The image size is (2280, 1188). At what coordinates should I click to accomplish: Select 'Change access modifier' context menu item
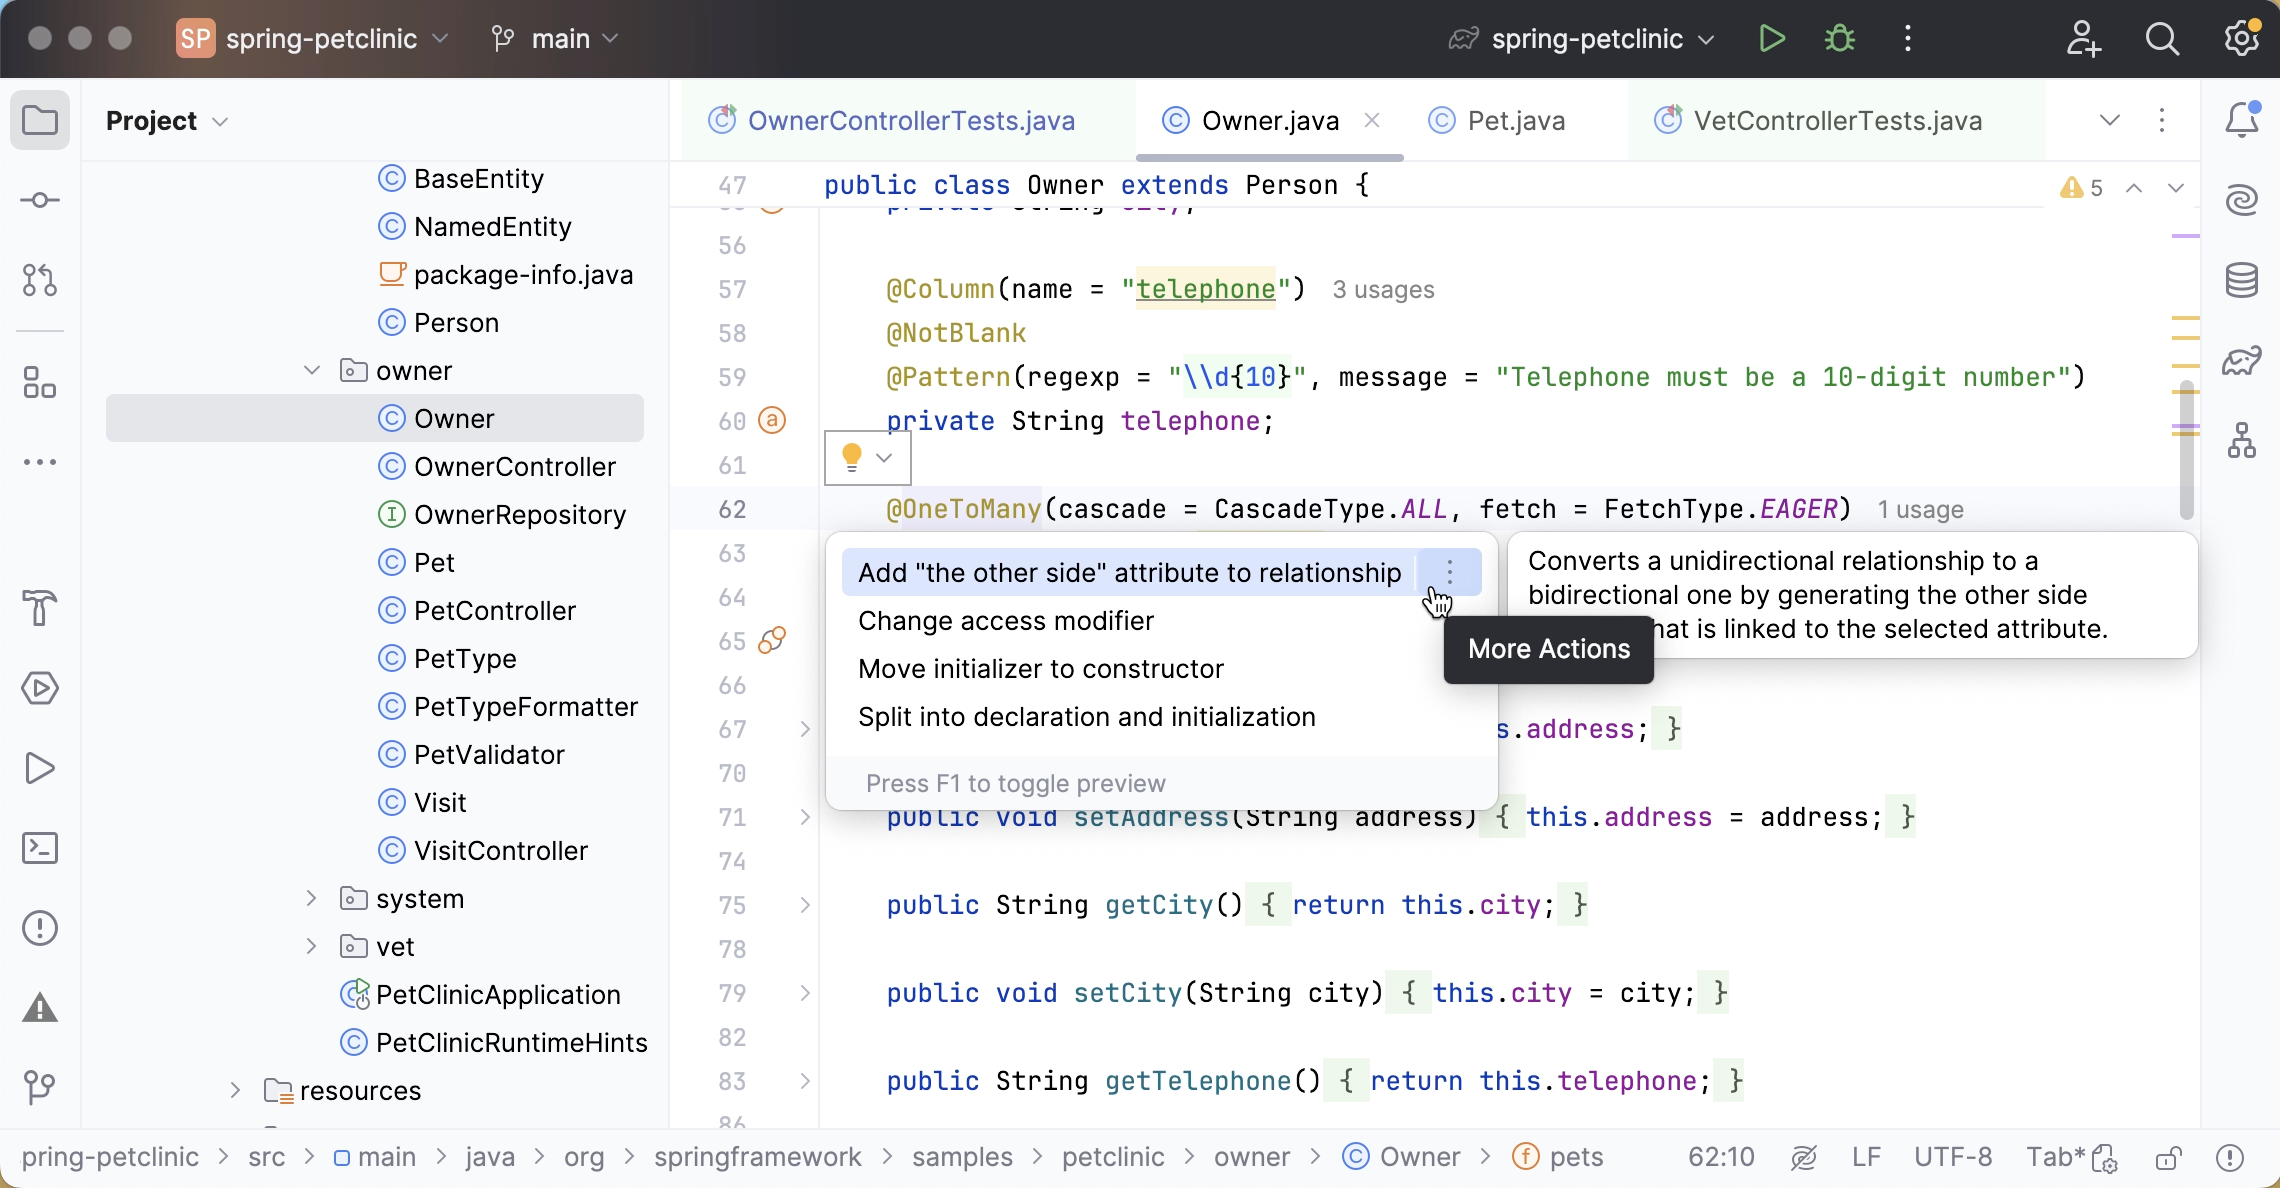point(1006,621)
